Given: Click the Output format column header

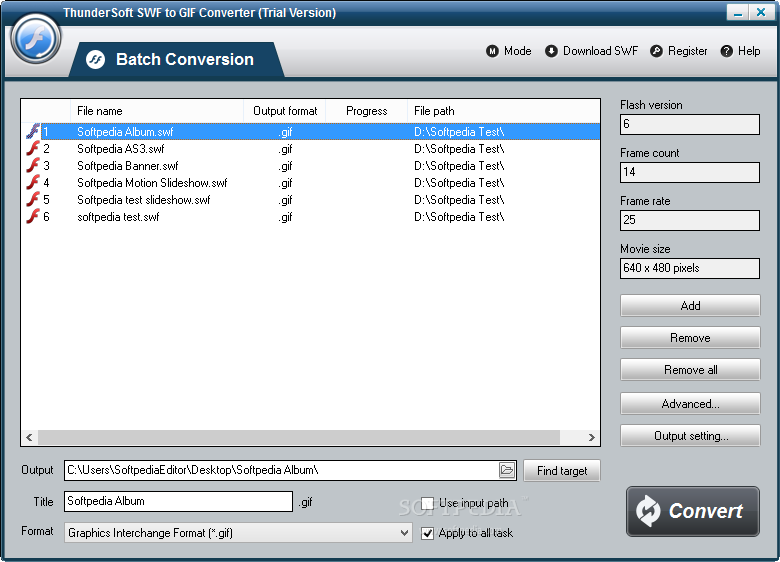Looking at the screenshot, I should [285, 111].
